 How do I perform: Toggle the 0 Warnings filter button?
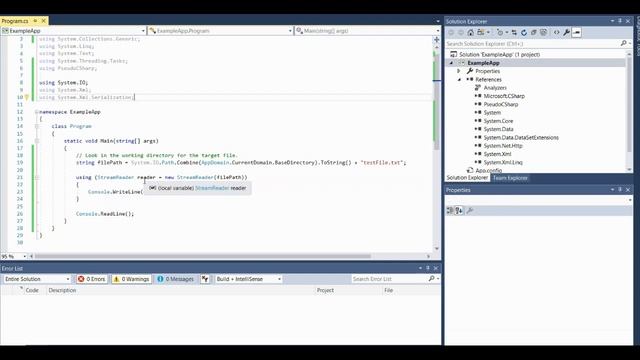pyautogui.click(x=131, y=279)
